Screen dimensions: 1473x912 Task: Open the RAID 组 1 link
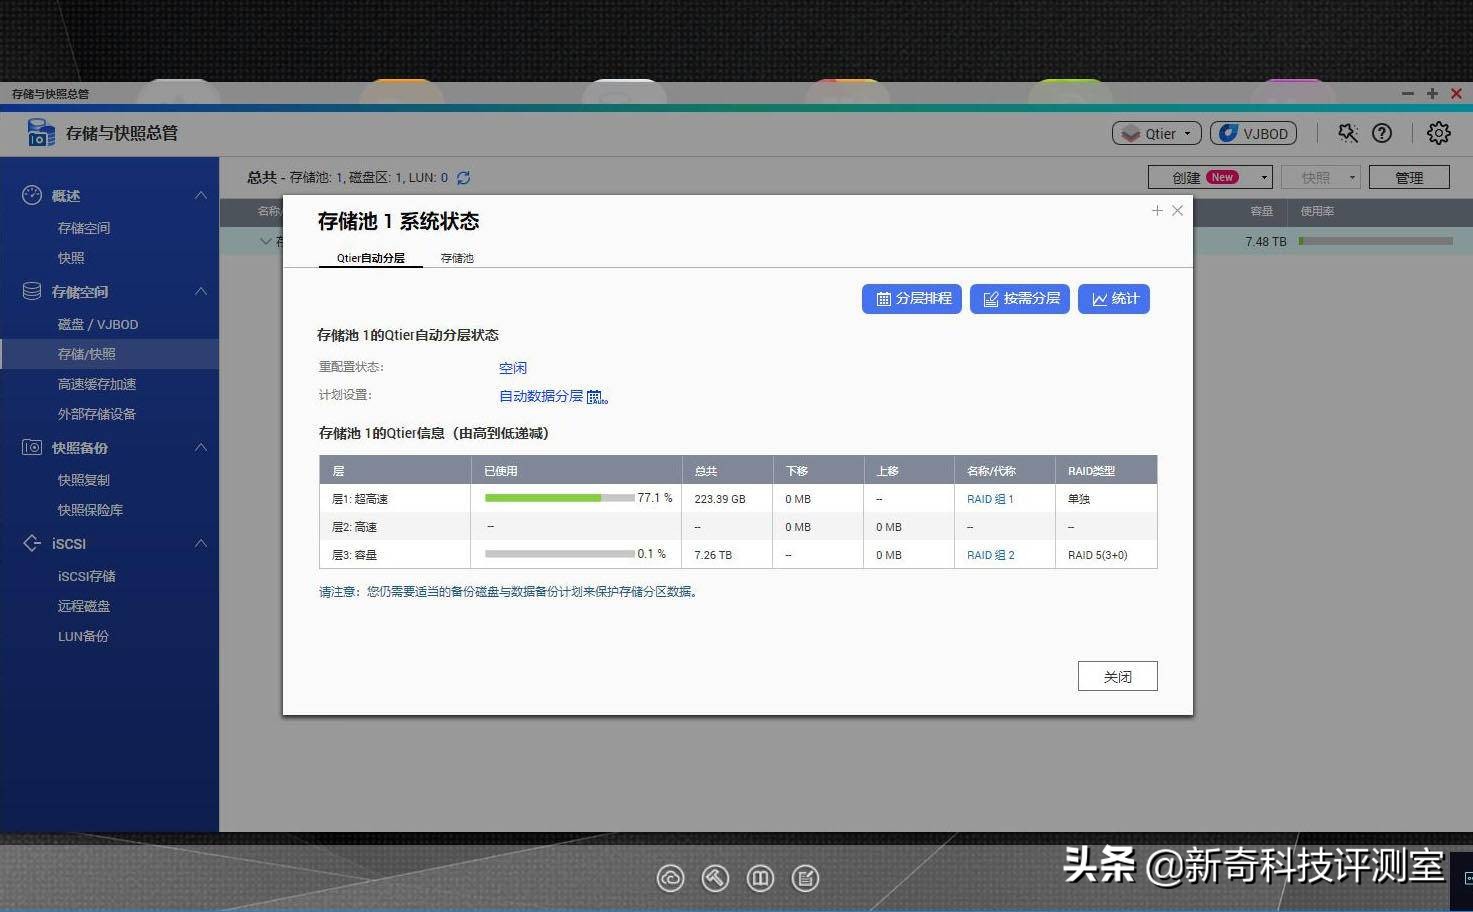[989, 498]
